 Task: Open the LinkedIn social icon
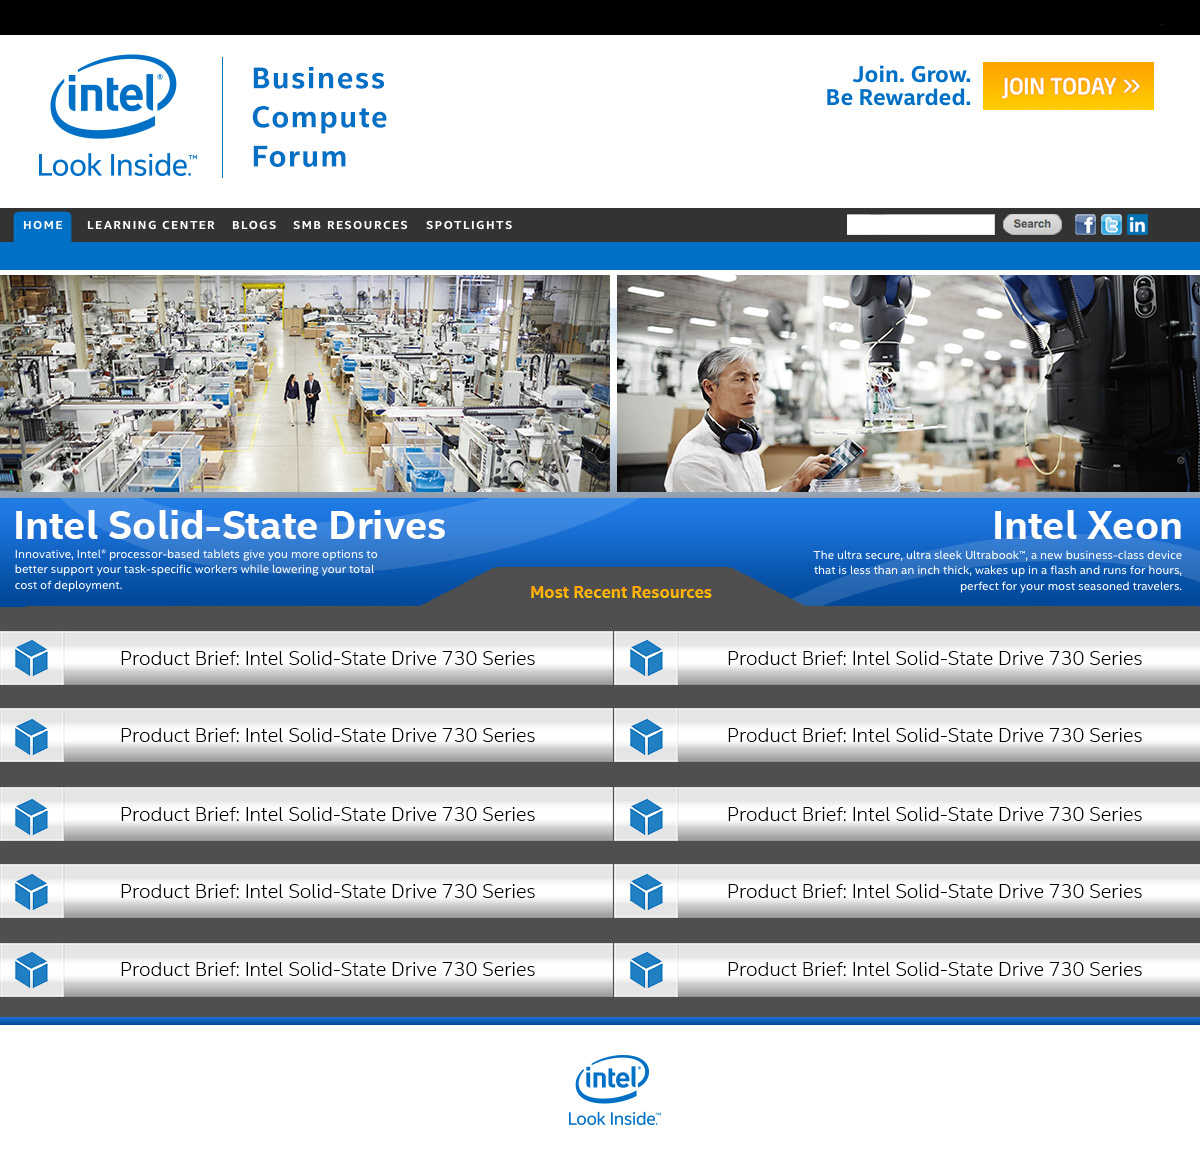(1137, 224)
